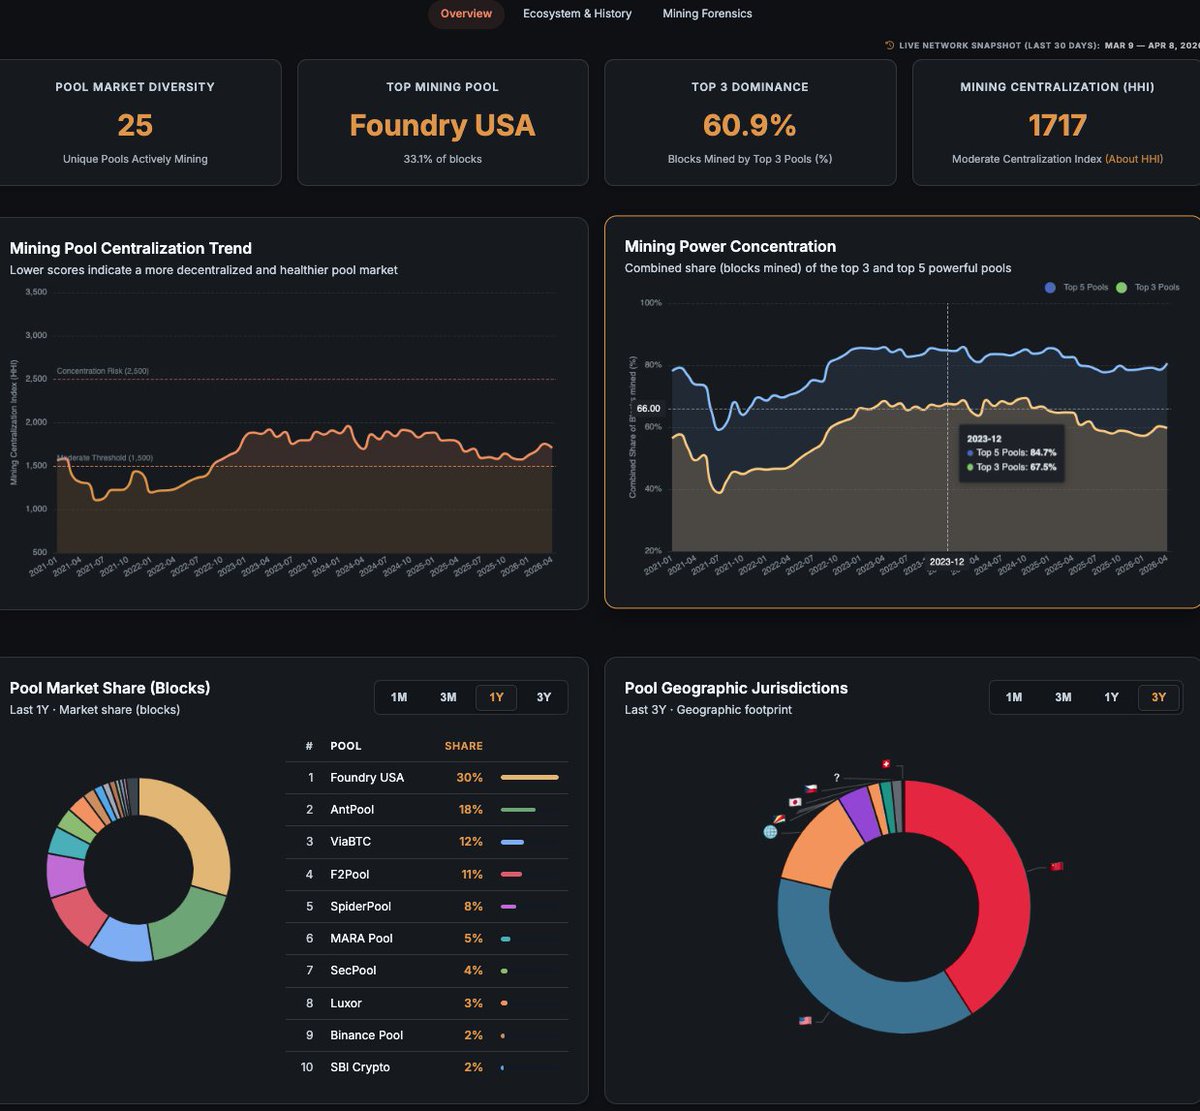Image resolution: width=1200 pixels, height=1111 pixels.
Task: Click the Mining Power Concentration title
Action: click(730, 246)
